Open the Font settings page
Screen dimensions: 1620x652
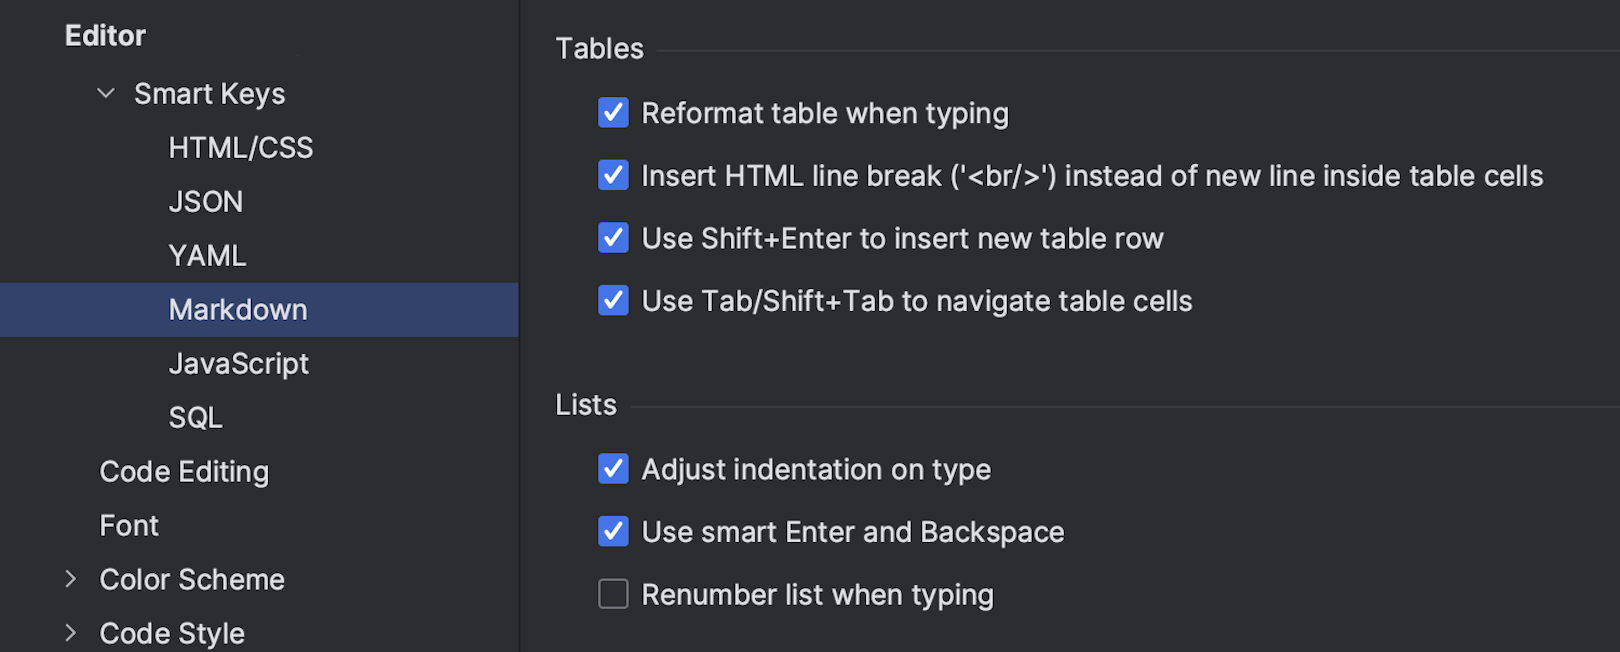129,526
